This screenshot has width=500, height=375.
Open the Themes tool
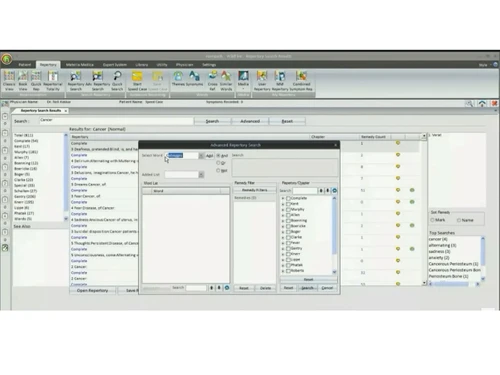(x=178, y=79)
